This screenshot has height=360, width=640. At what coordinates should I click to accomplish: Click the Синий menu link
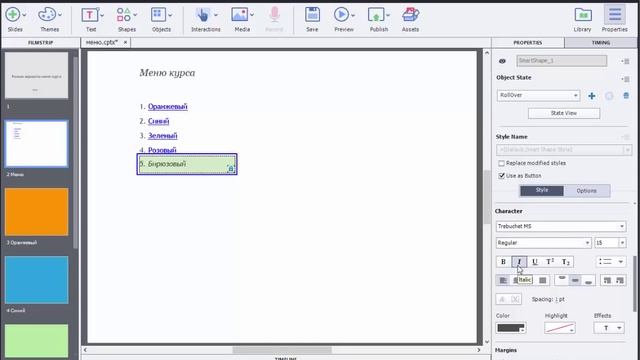(x=158, y=121)
